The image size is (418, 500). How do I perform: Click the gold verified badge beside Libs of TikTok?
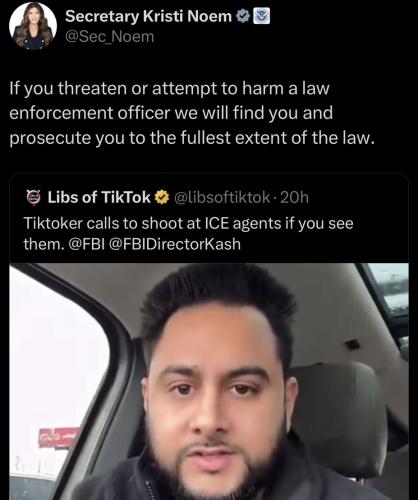pyautogui.click(x=162, y=198)
